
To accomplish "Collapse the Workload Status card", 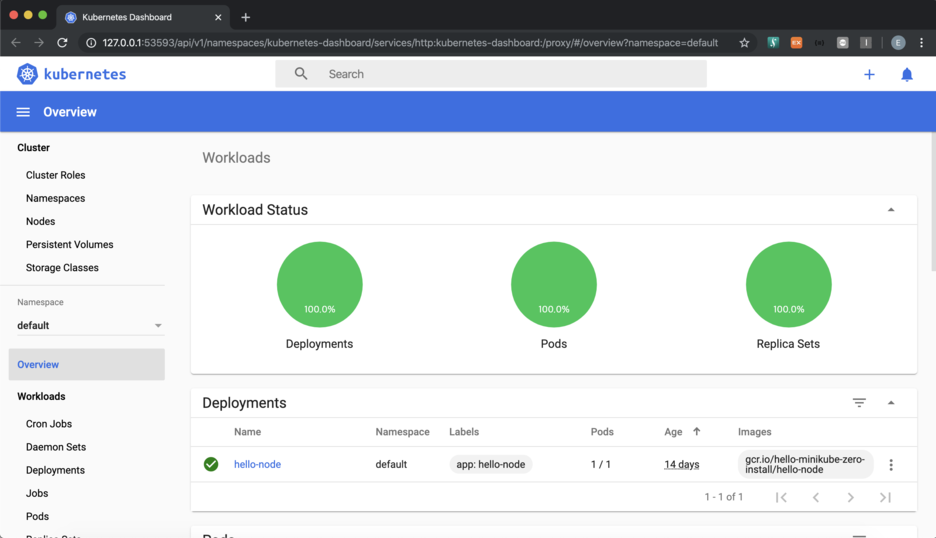I will tap(891, 210).
